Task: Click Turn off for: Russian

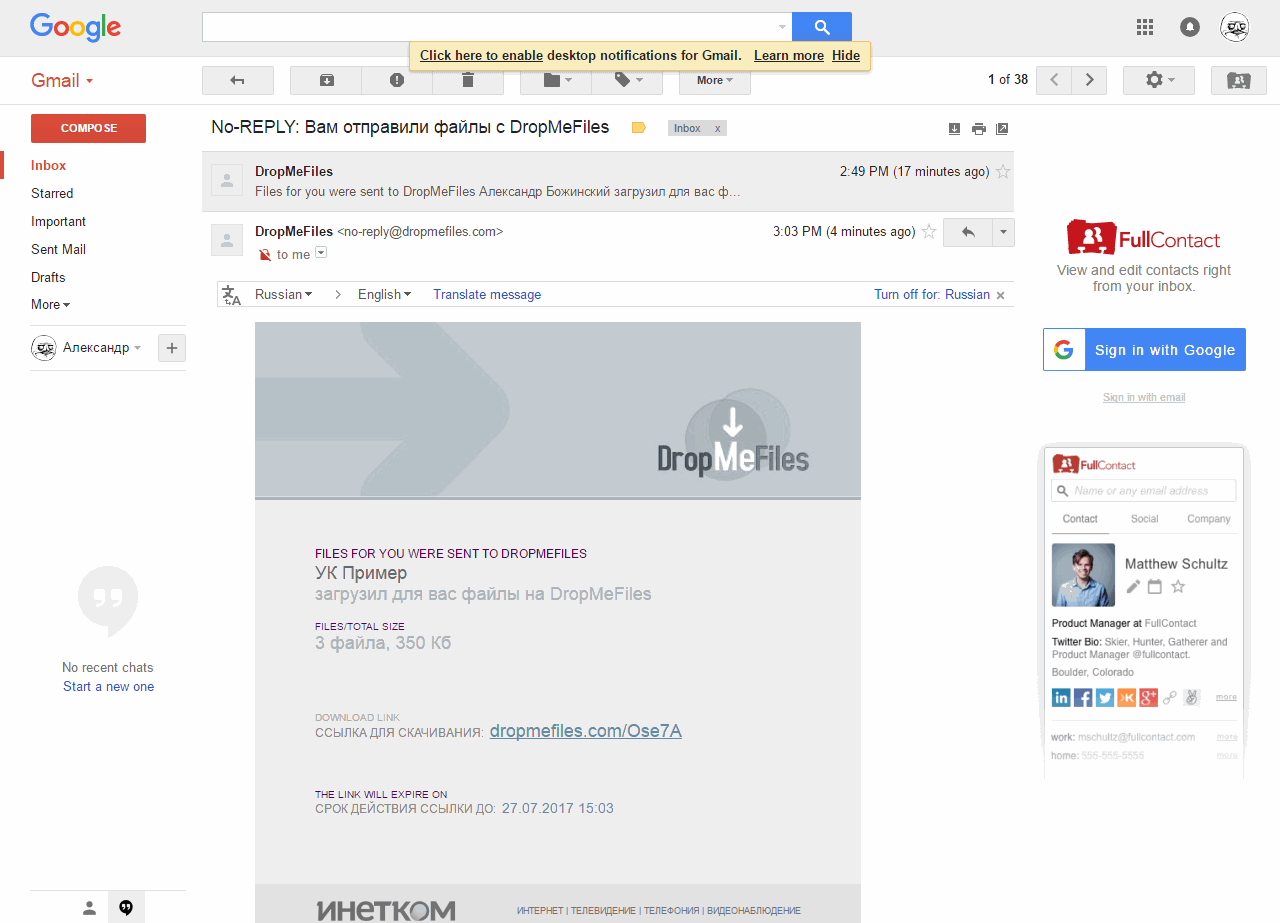Action: tap(932, 294)
